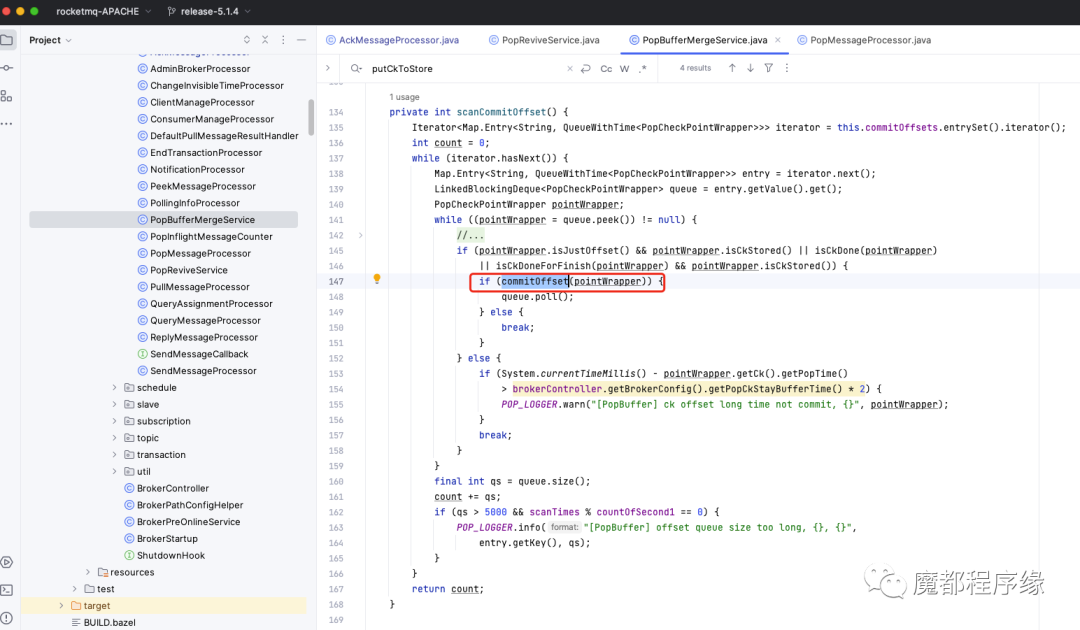Open search filter funnel icon
The width and height of the screenshot is (1080, 630).
pos(769,68)
